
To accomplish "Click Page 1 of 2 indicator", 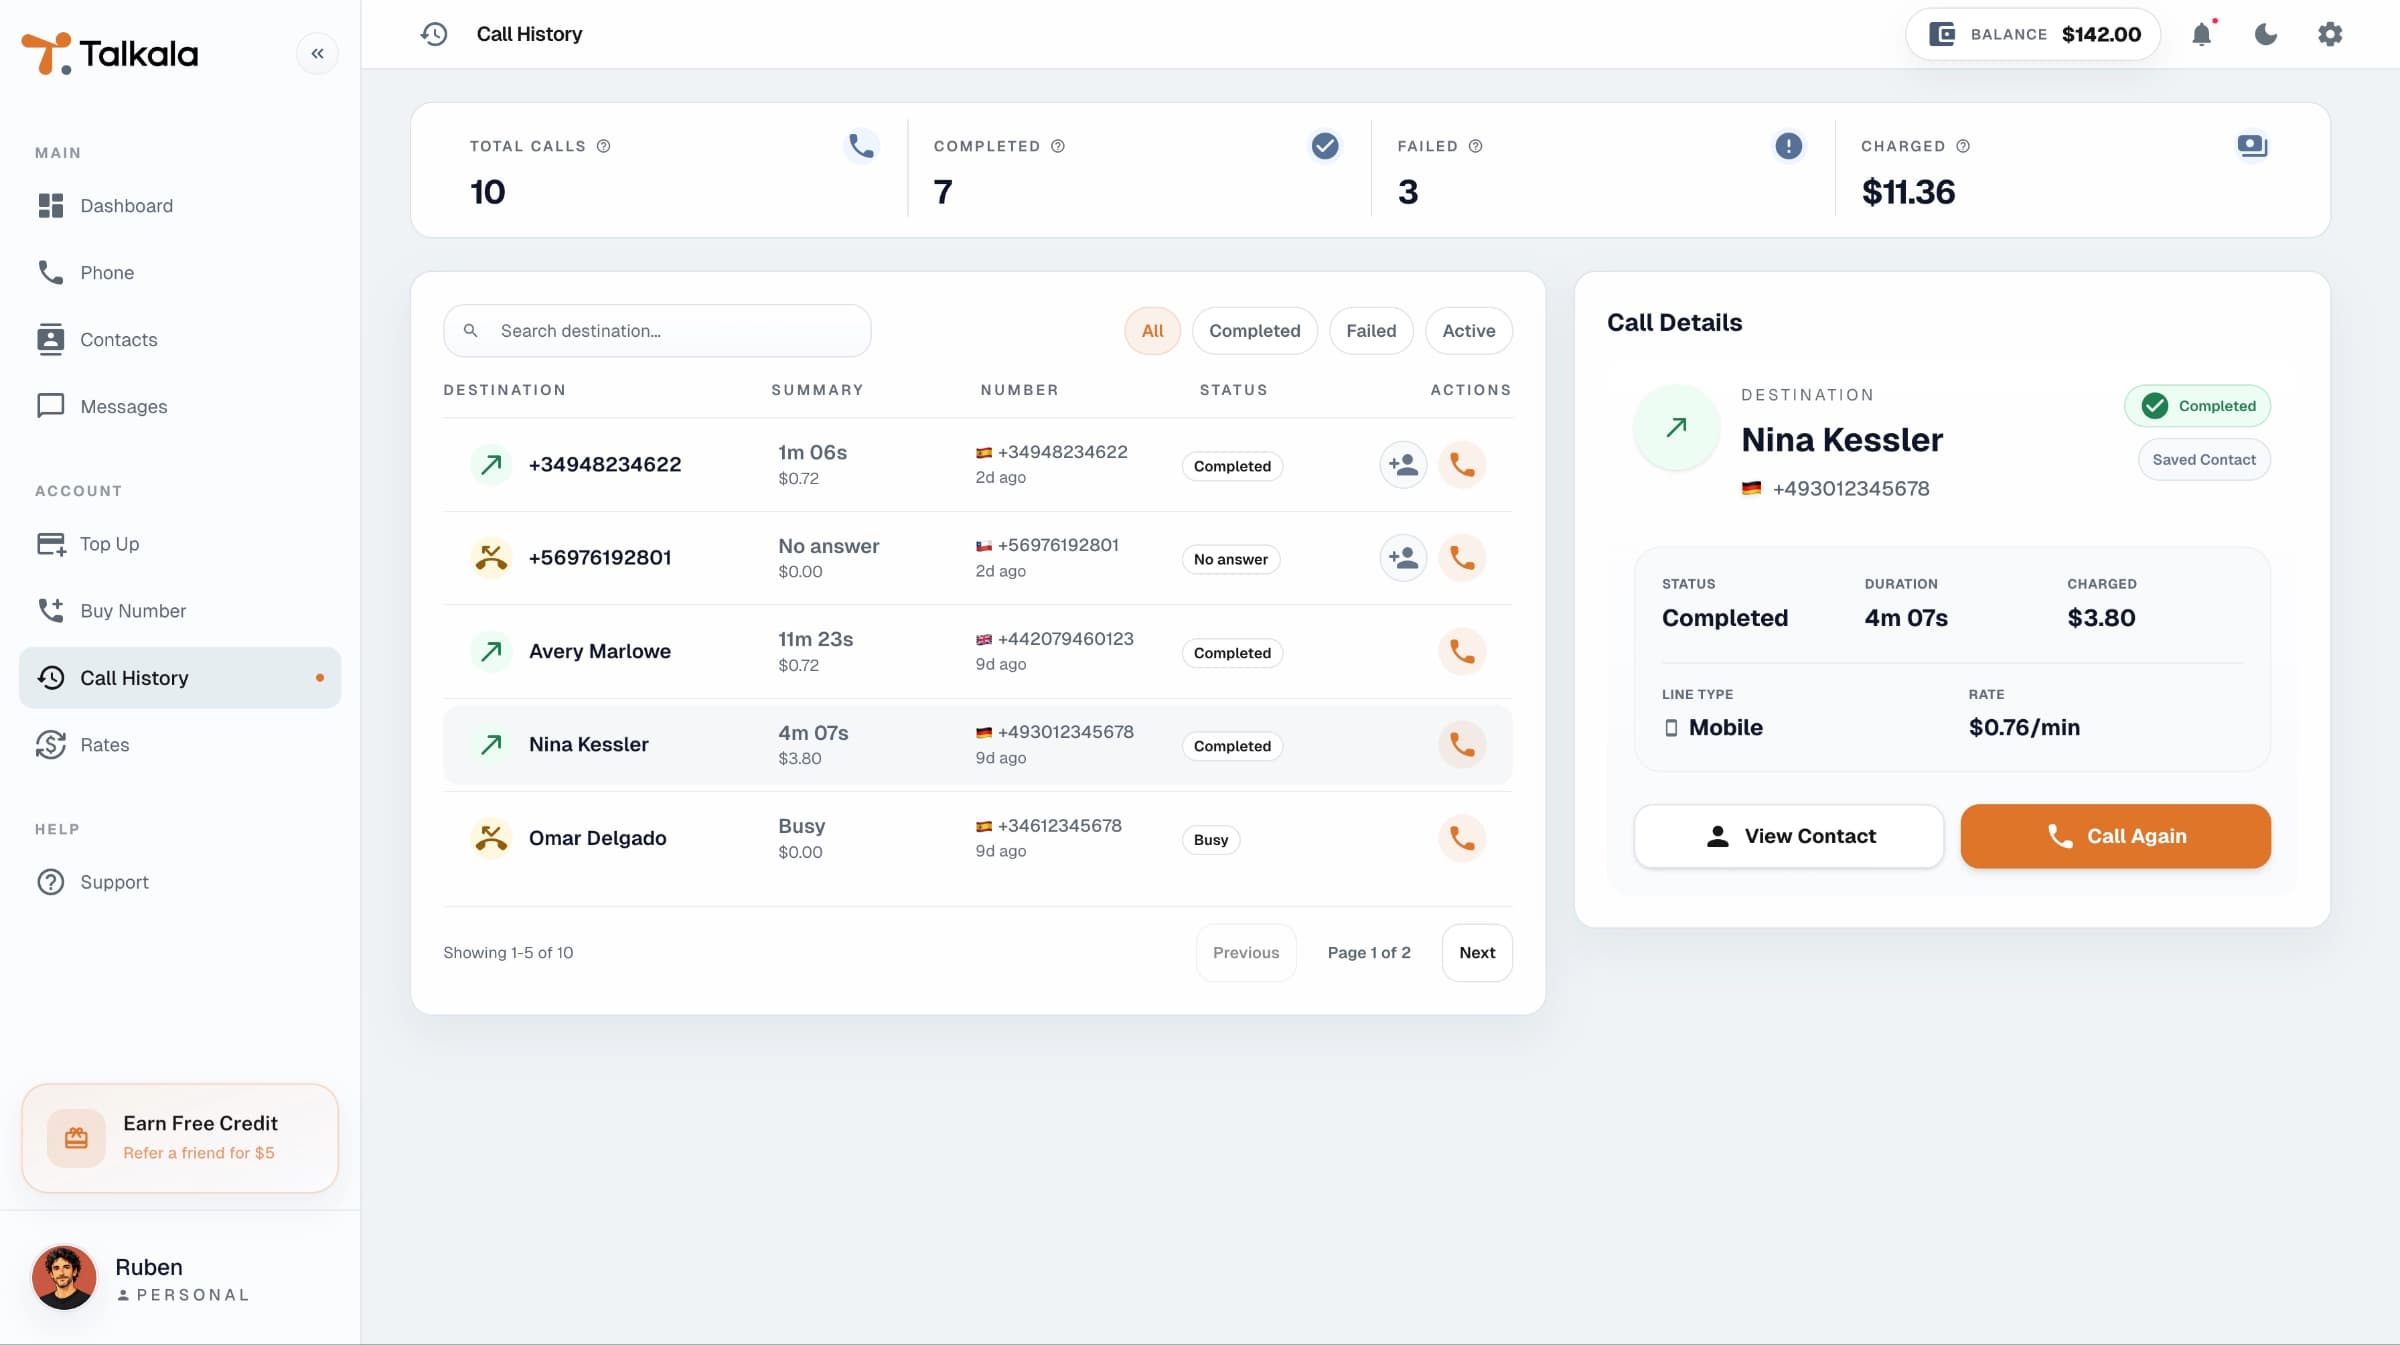I will 1369,953.
